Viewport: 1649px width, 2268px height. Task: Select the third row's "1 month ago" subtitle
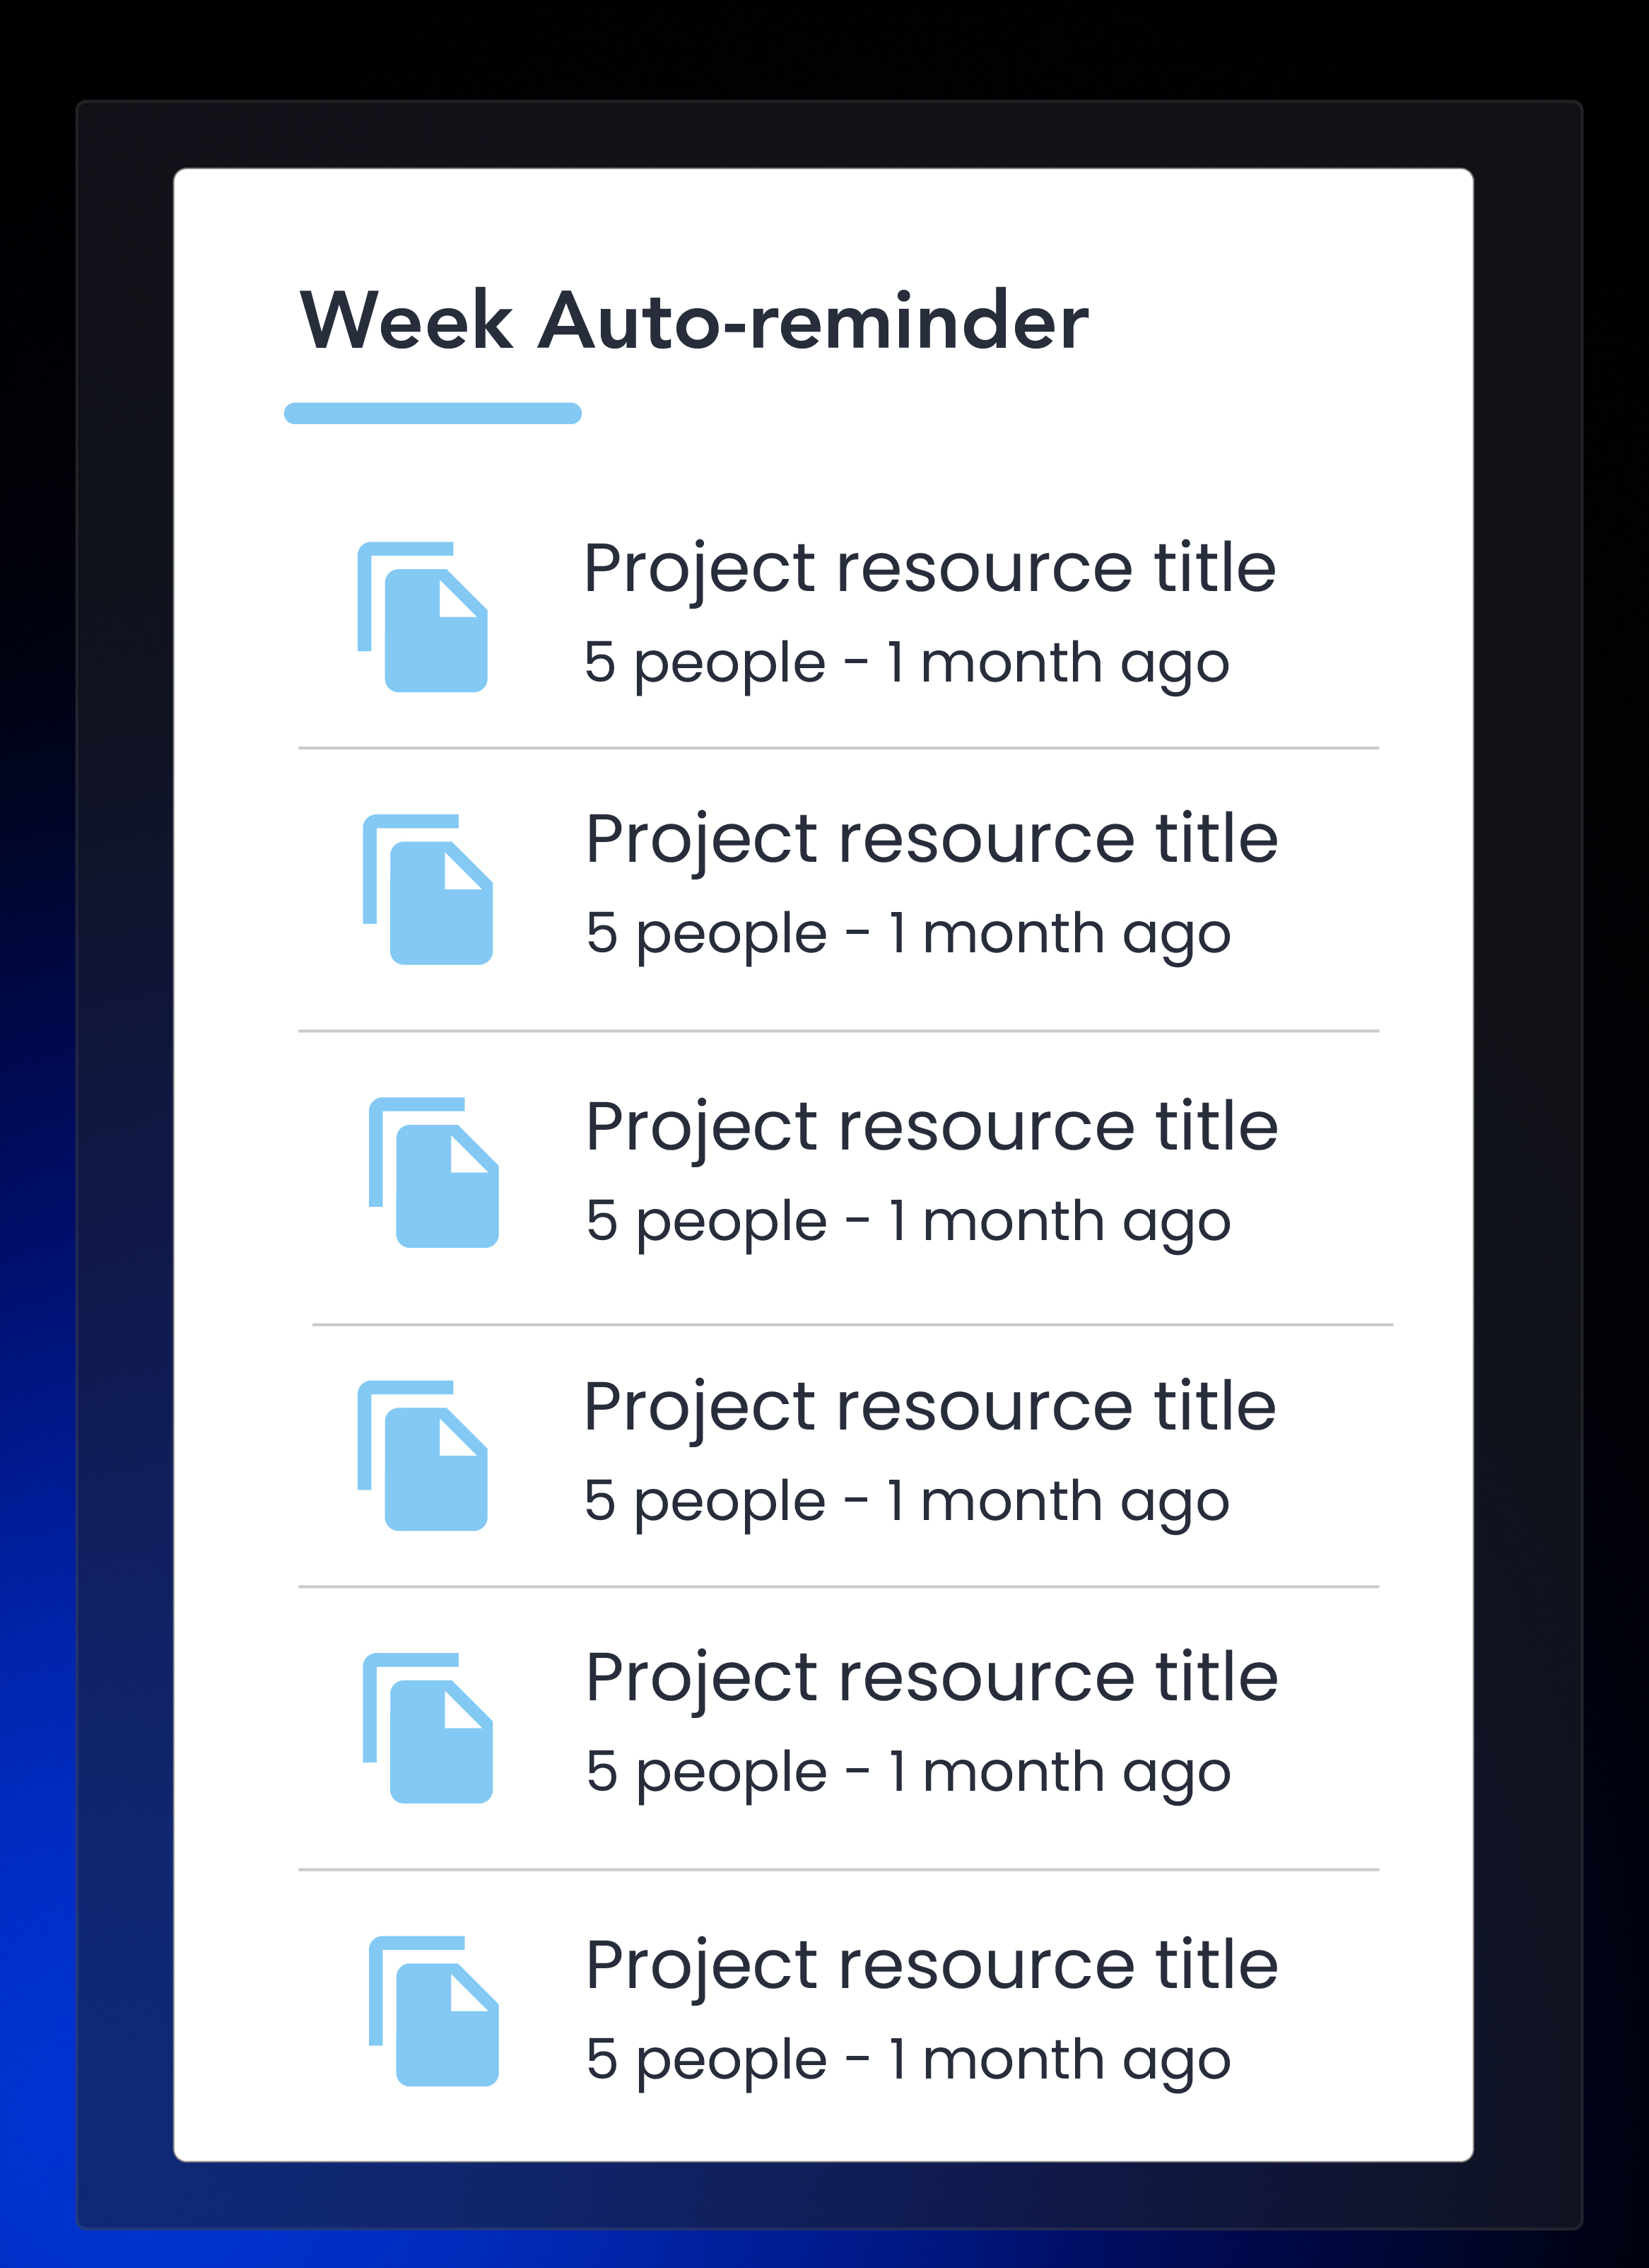coord(1060,1222)
